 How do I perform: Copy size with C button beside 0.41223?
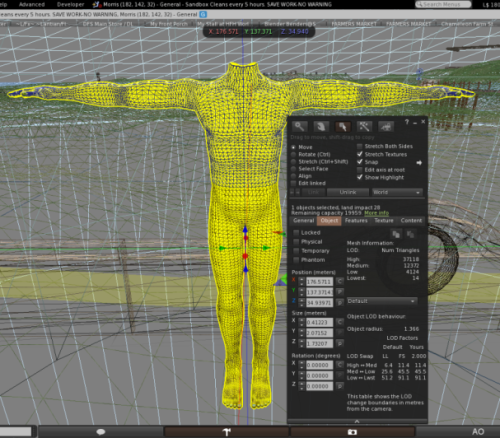[x=339, y=322]
